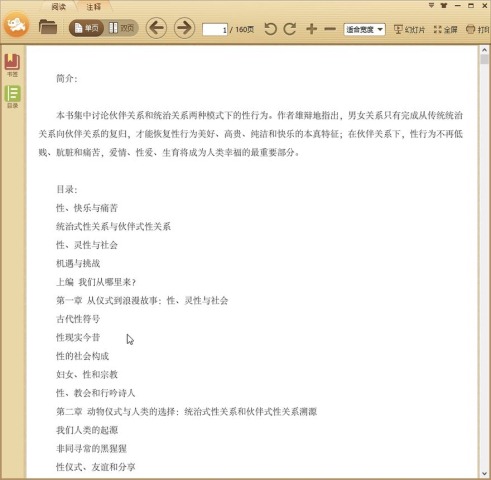The width and height of the screenshot is (491, 480).
Task: Go to previous page with left arrow
Action: coord(156,28)
